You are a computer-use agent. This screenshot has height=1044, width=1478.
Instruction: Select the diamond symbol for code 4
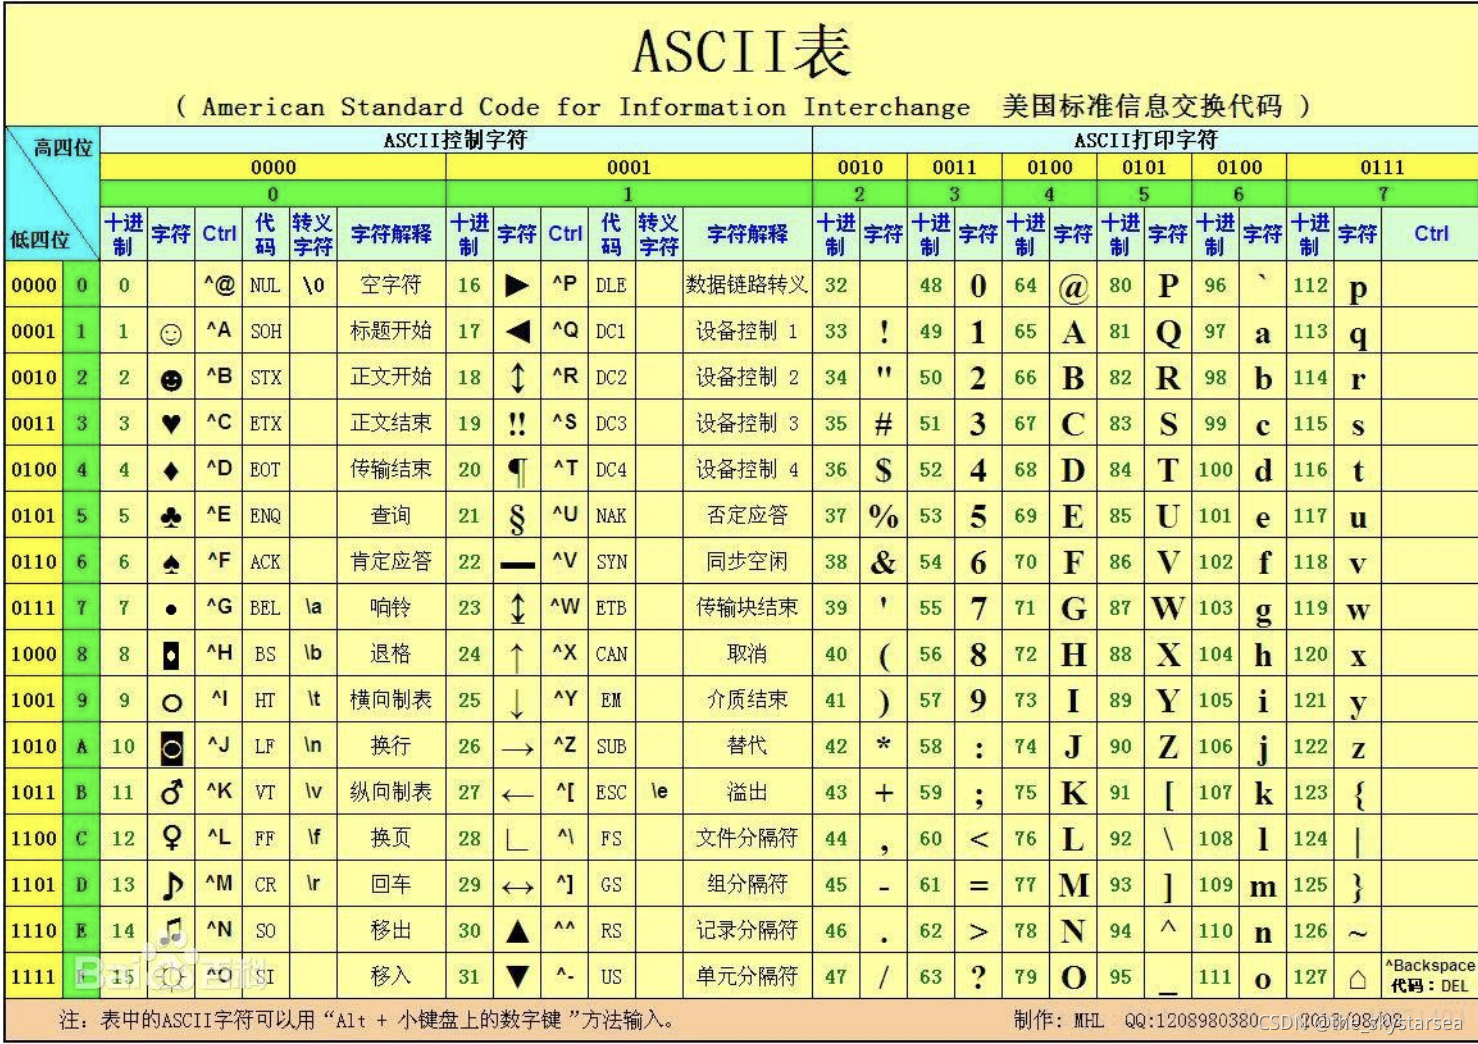click(x=171, y=470)
